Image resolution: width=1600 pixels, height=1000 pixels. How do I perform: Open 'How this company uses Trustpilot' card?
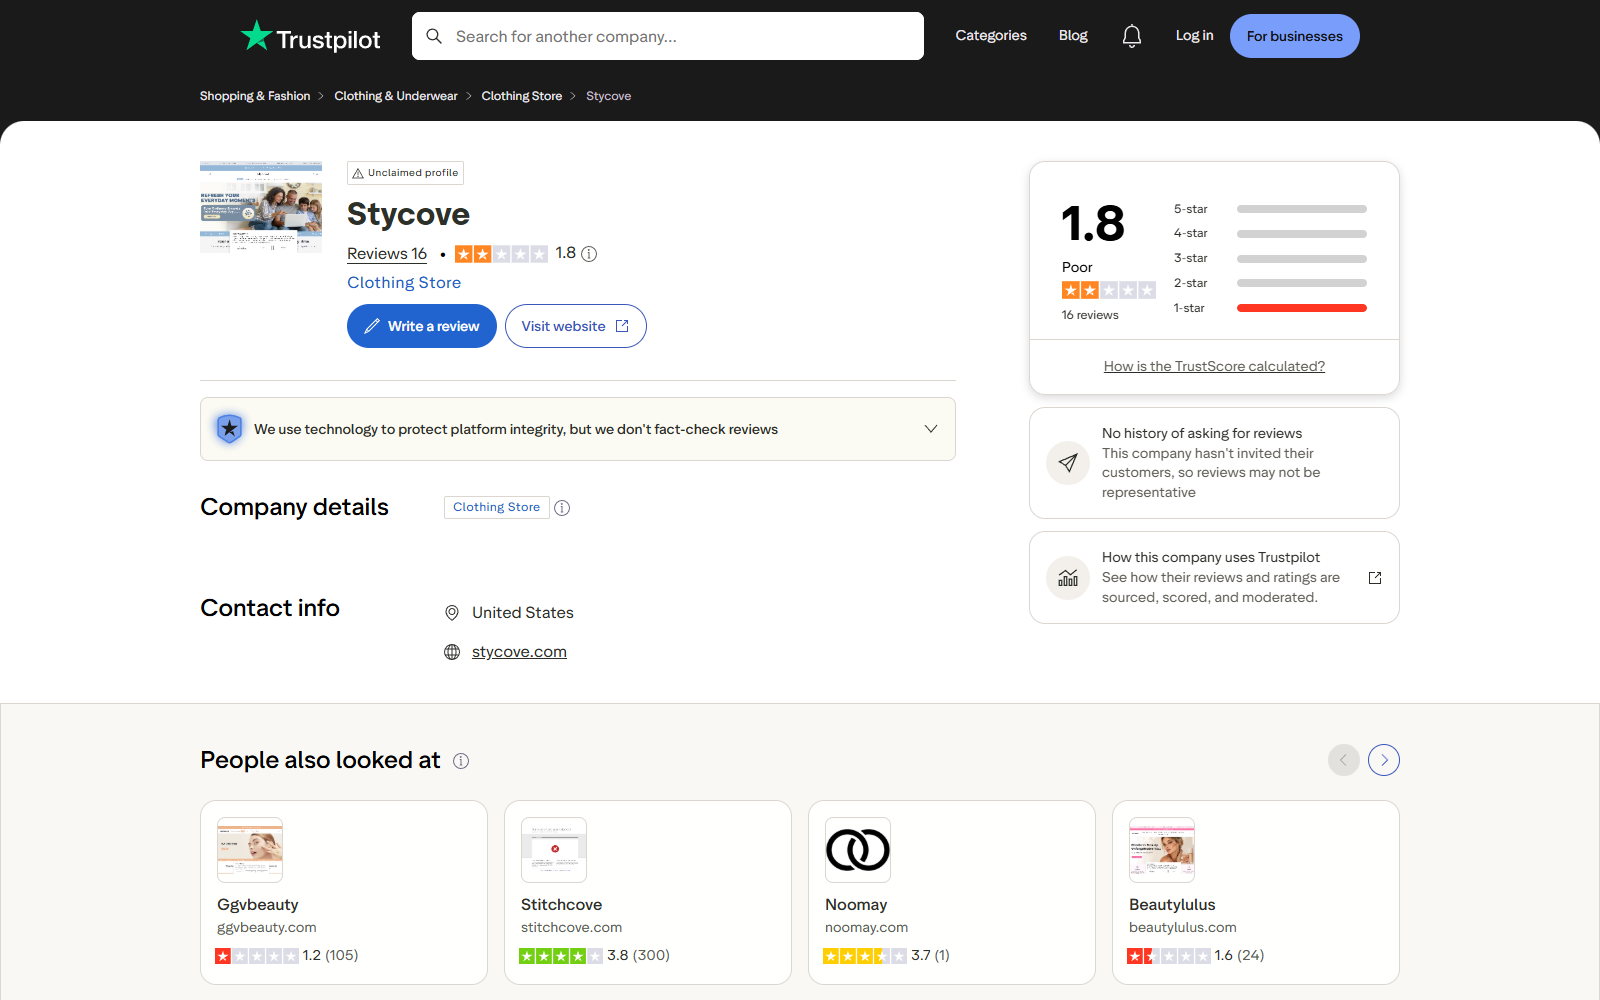(1214, 578)
